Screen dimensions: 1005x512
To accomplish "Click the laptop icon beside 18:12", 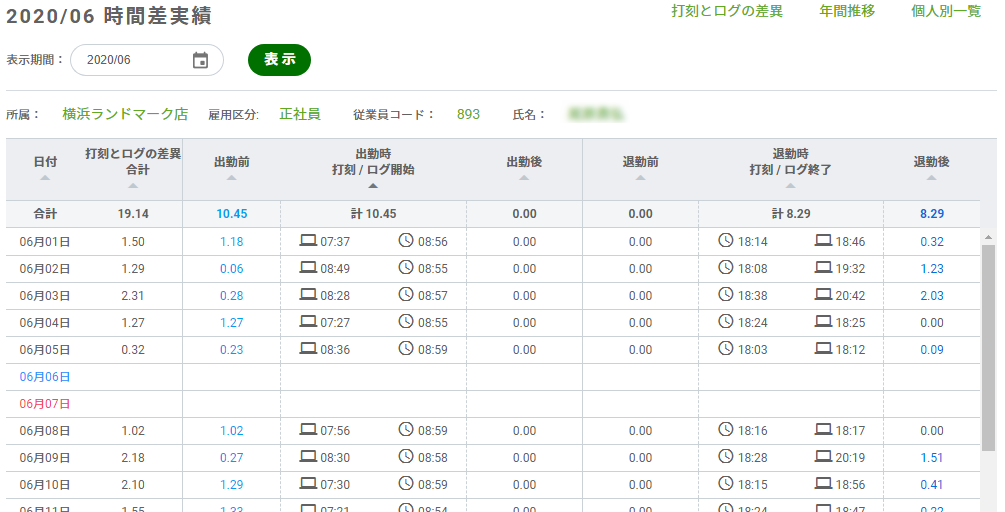I will click(824, 349).
